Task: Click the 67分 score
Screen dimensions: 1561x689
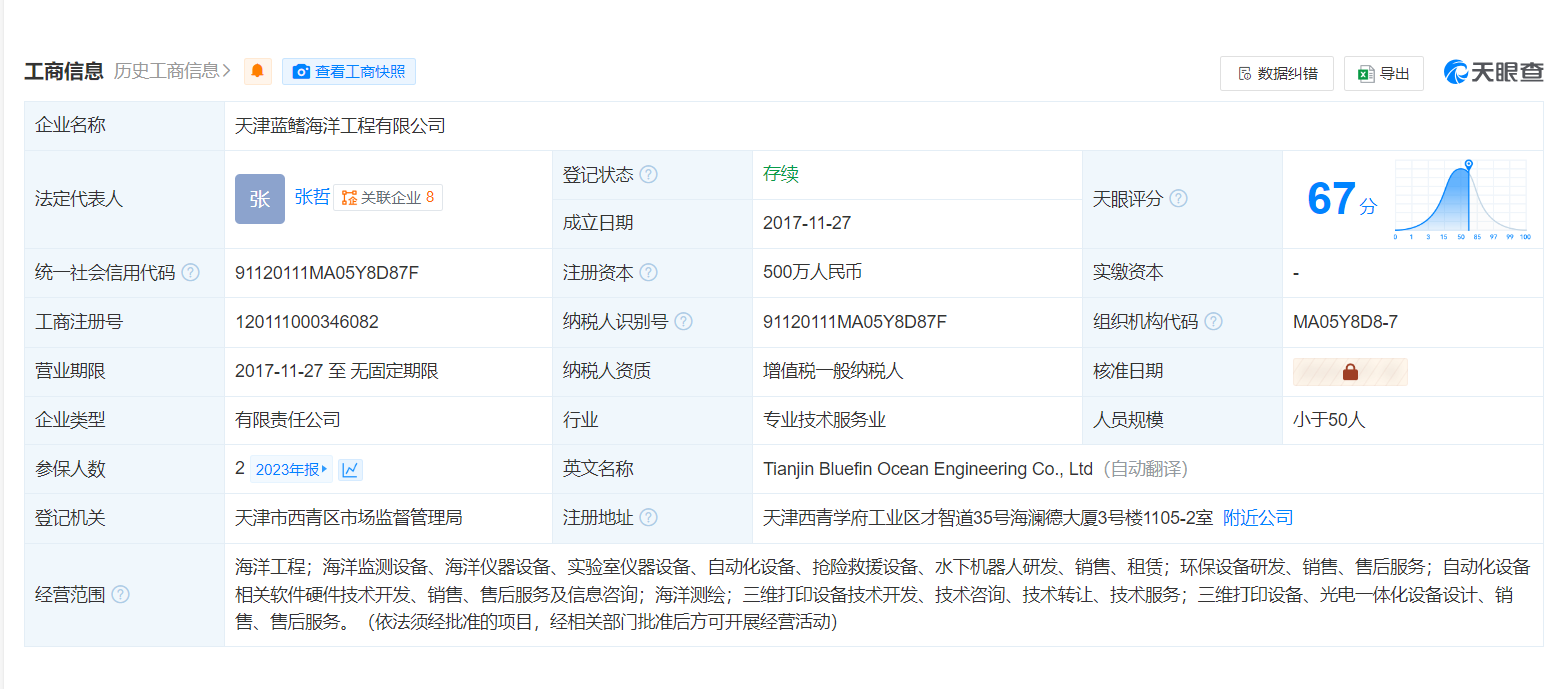Action: 1342,199
